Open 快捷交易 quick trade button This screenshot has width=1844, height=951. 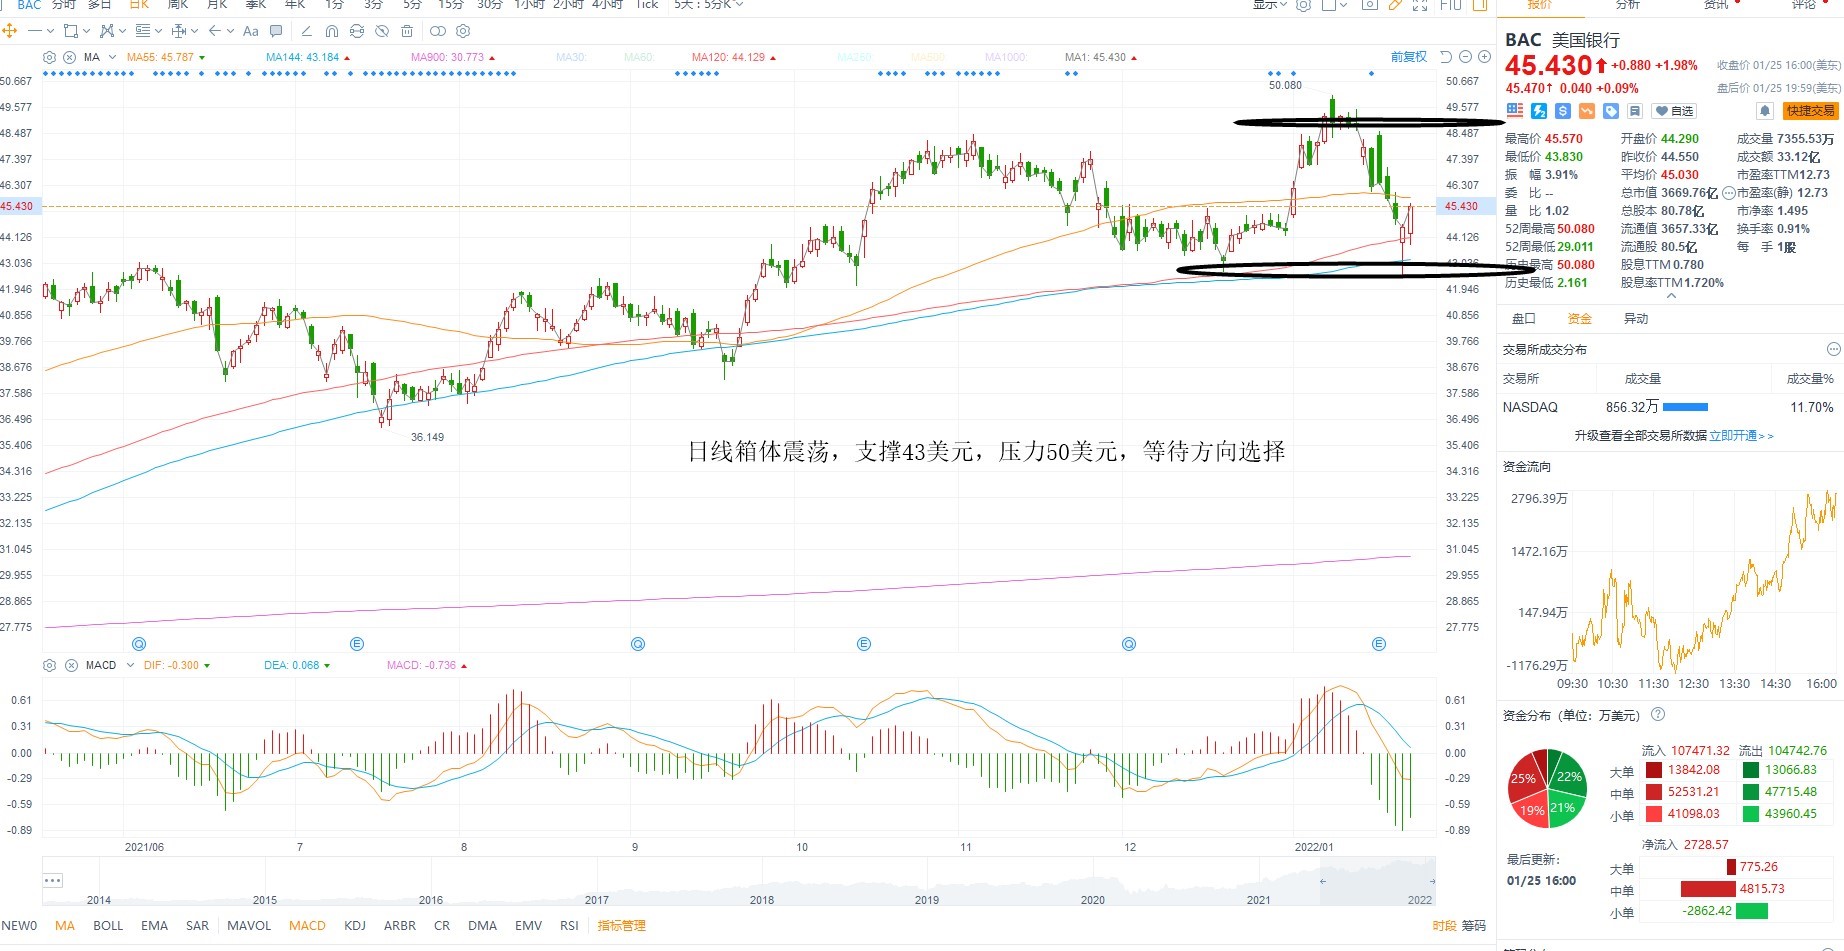click(1810, 111)
